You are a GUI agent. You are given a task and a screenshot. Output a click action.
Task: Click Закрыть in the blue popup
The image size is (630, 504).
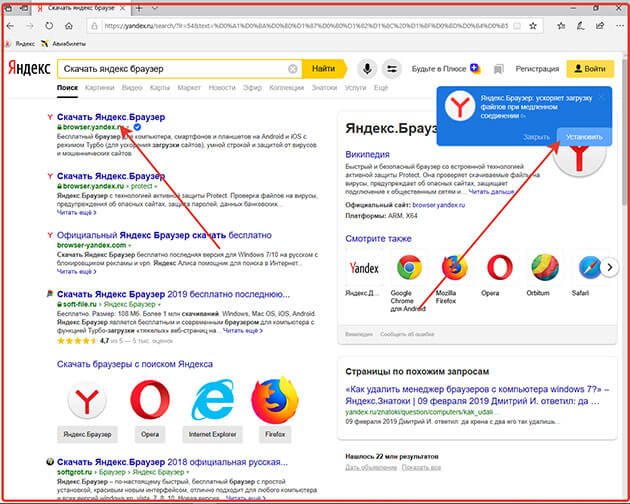click(x=536, y=137)
